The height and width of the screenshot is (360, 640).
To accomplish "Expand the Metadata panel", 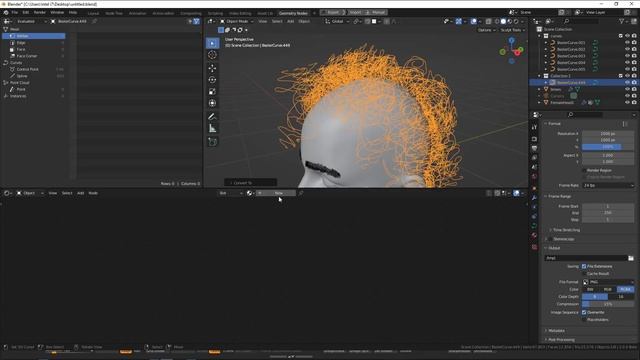I will pyautogui.click(x=556, y=331).
